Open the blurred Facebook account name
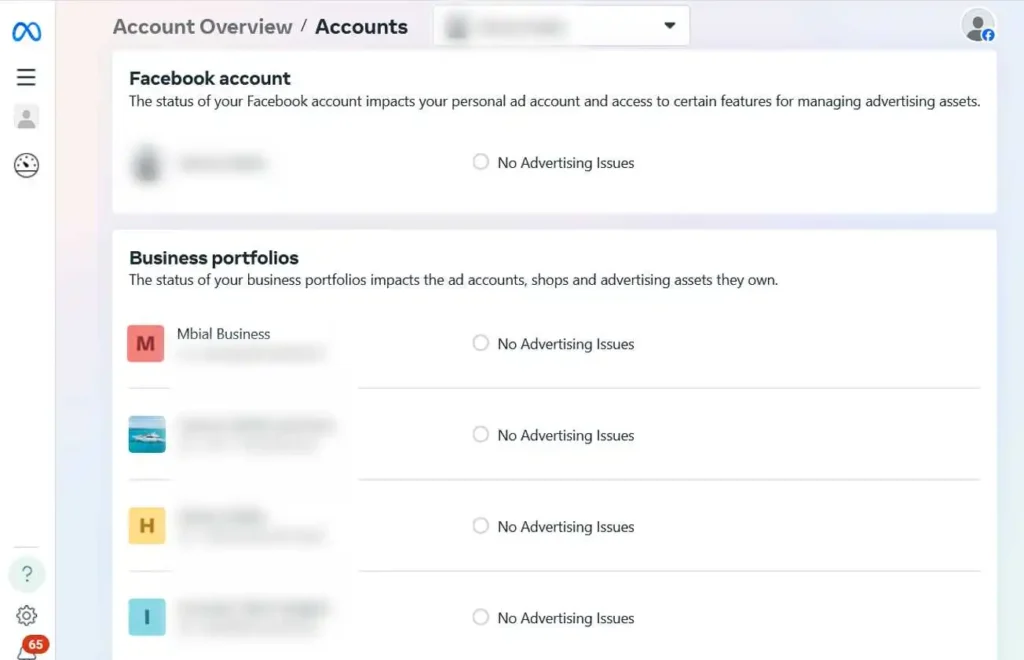 tap(223, 163)
